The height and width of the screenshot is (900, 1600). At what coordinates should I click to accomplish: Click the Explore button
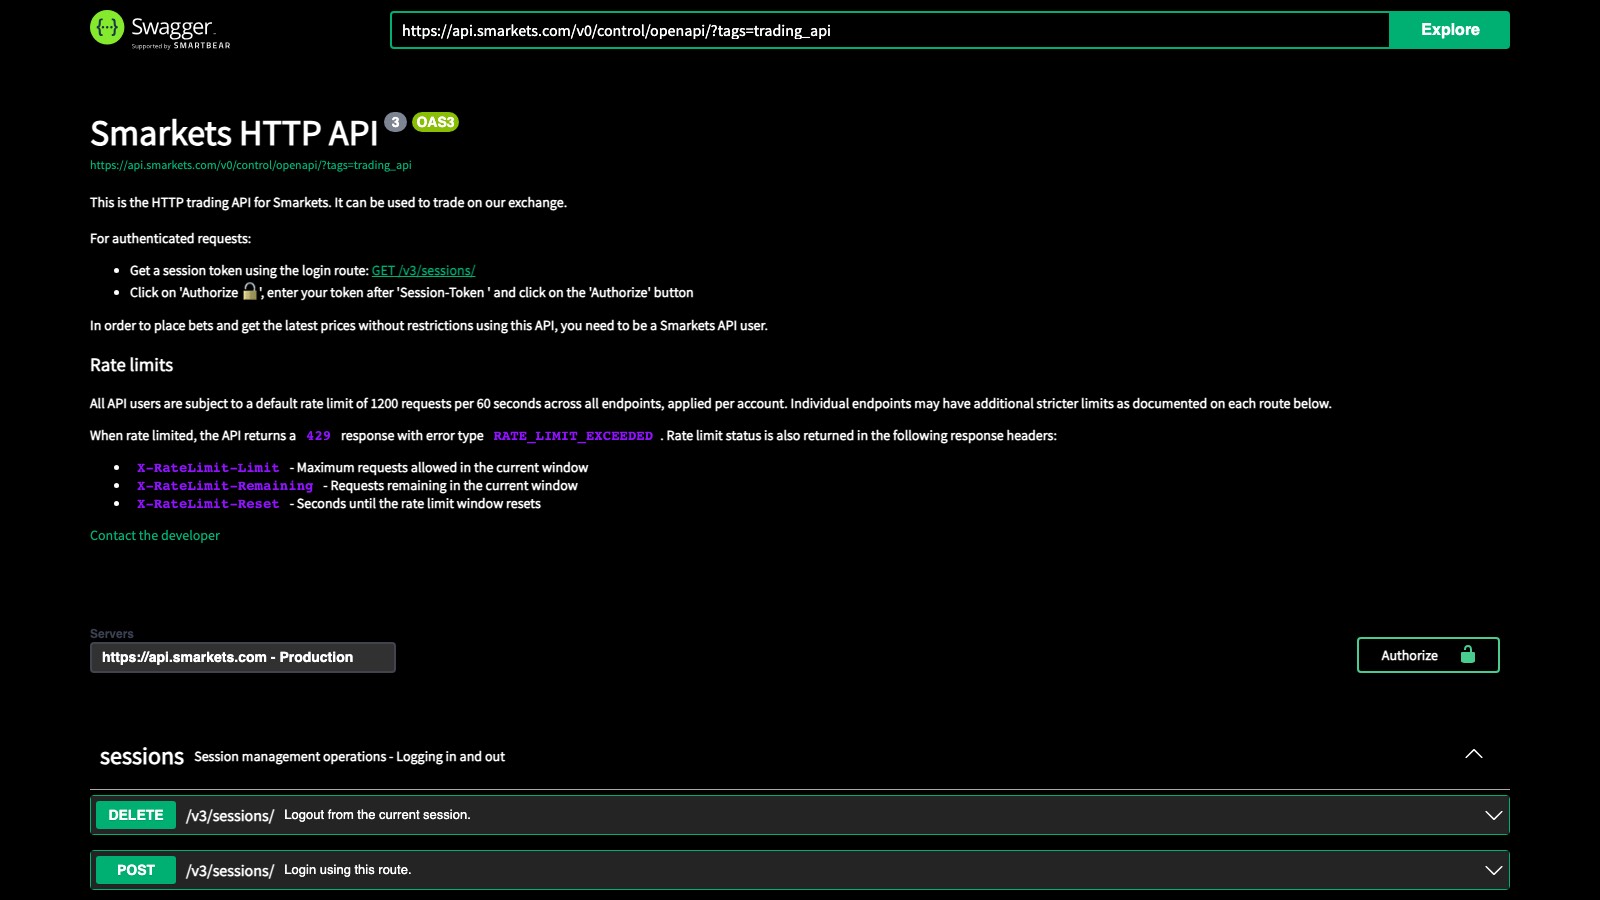[1450, 30]
